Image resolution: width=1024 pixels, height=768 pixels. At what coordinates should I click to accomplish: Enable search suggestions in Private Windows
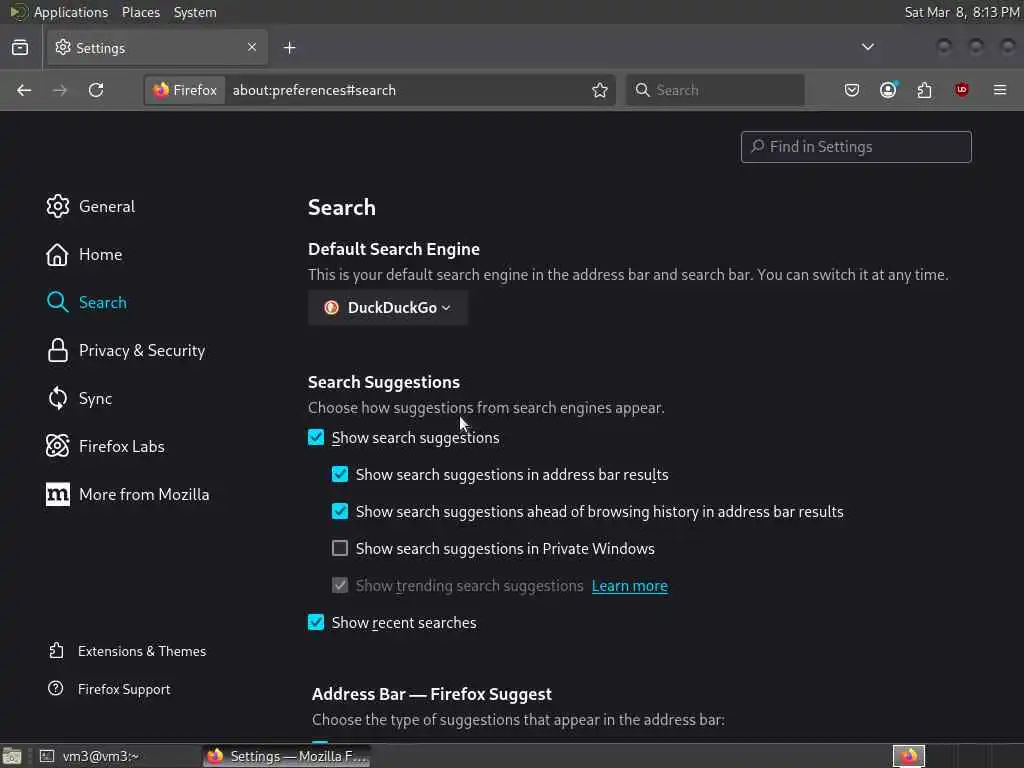click(340, 548)
